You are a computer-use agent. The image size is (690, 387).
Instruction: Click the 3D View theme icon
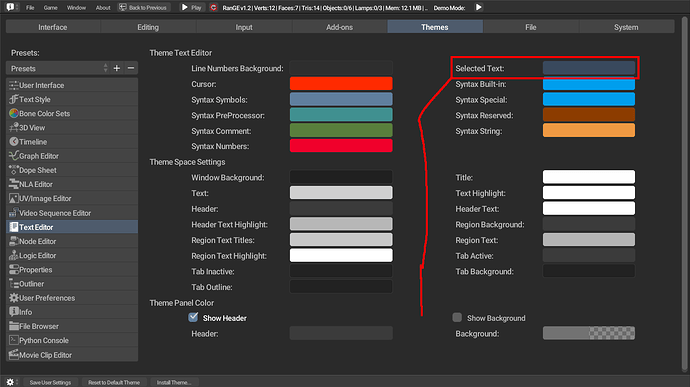pyautogui.click(x=14, y=127)
